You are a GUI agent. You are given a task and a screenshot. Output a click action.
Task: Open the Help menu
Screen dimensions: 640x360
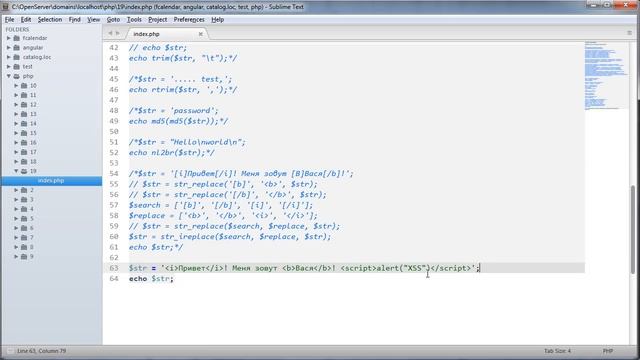[218, 20]
